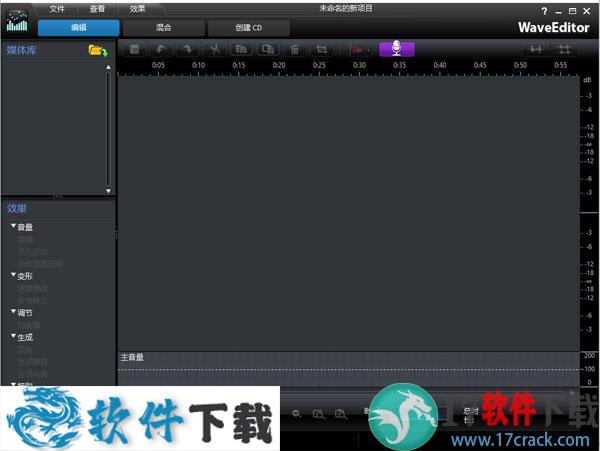
Task: Click the 0:15 mark on timeline ruler
Action: [x=239, y=65]
